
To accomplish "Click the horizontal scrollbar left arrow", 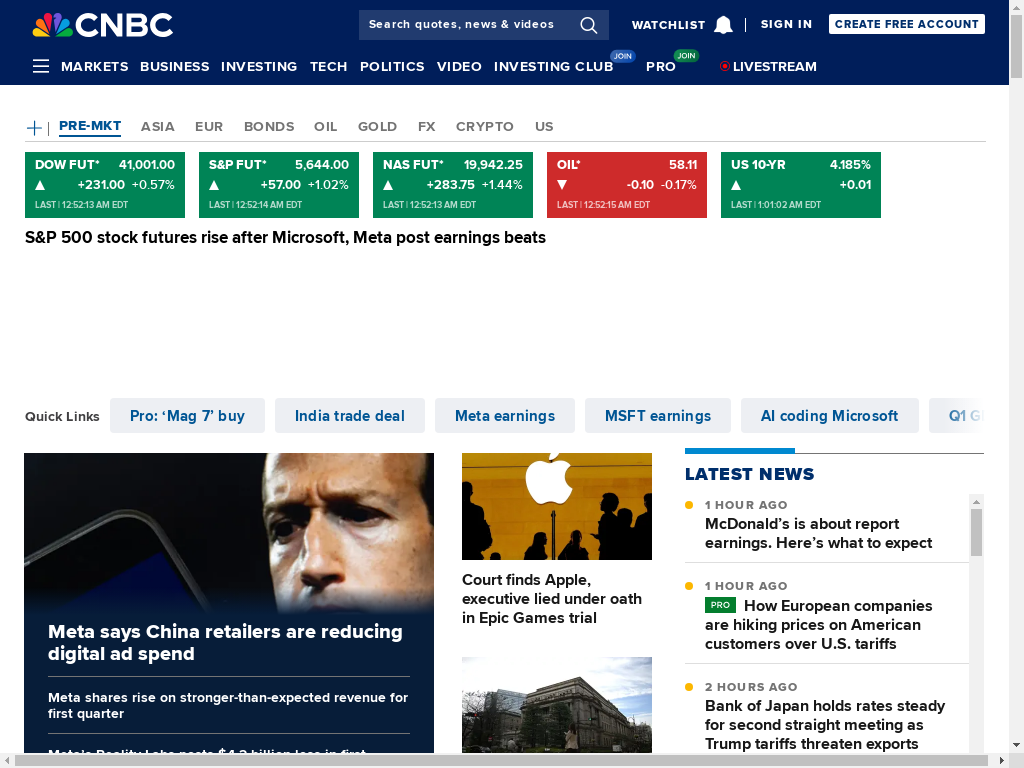I will tap(7, 761).
